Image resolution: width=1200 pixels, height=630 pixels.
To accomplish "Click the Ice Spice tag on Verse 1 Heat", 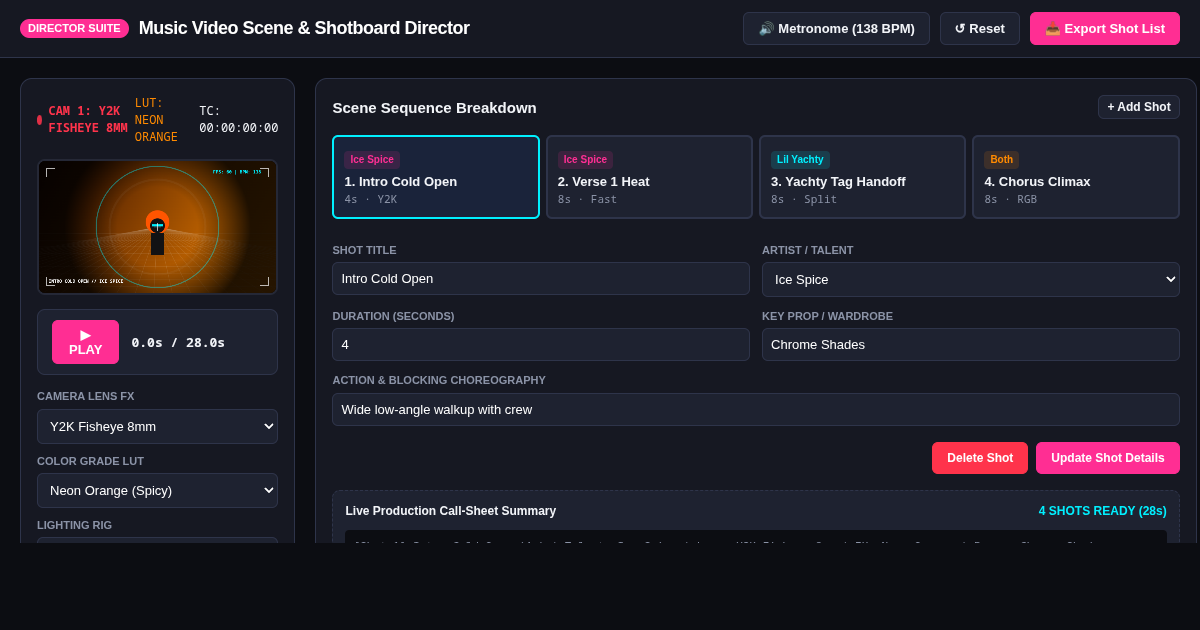I will point(585,159).
